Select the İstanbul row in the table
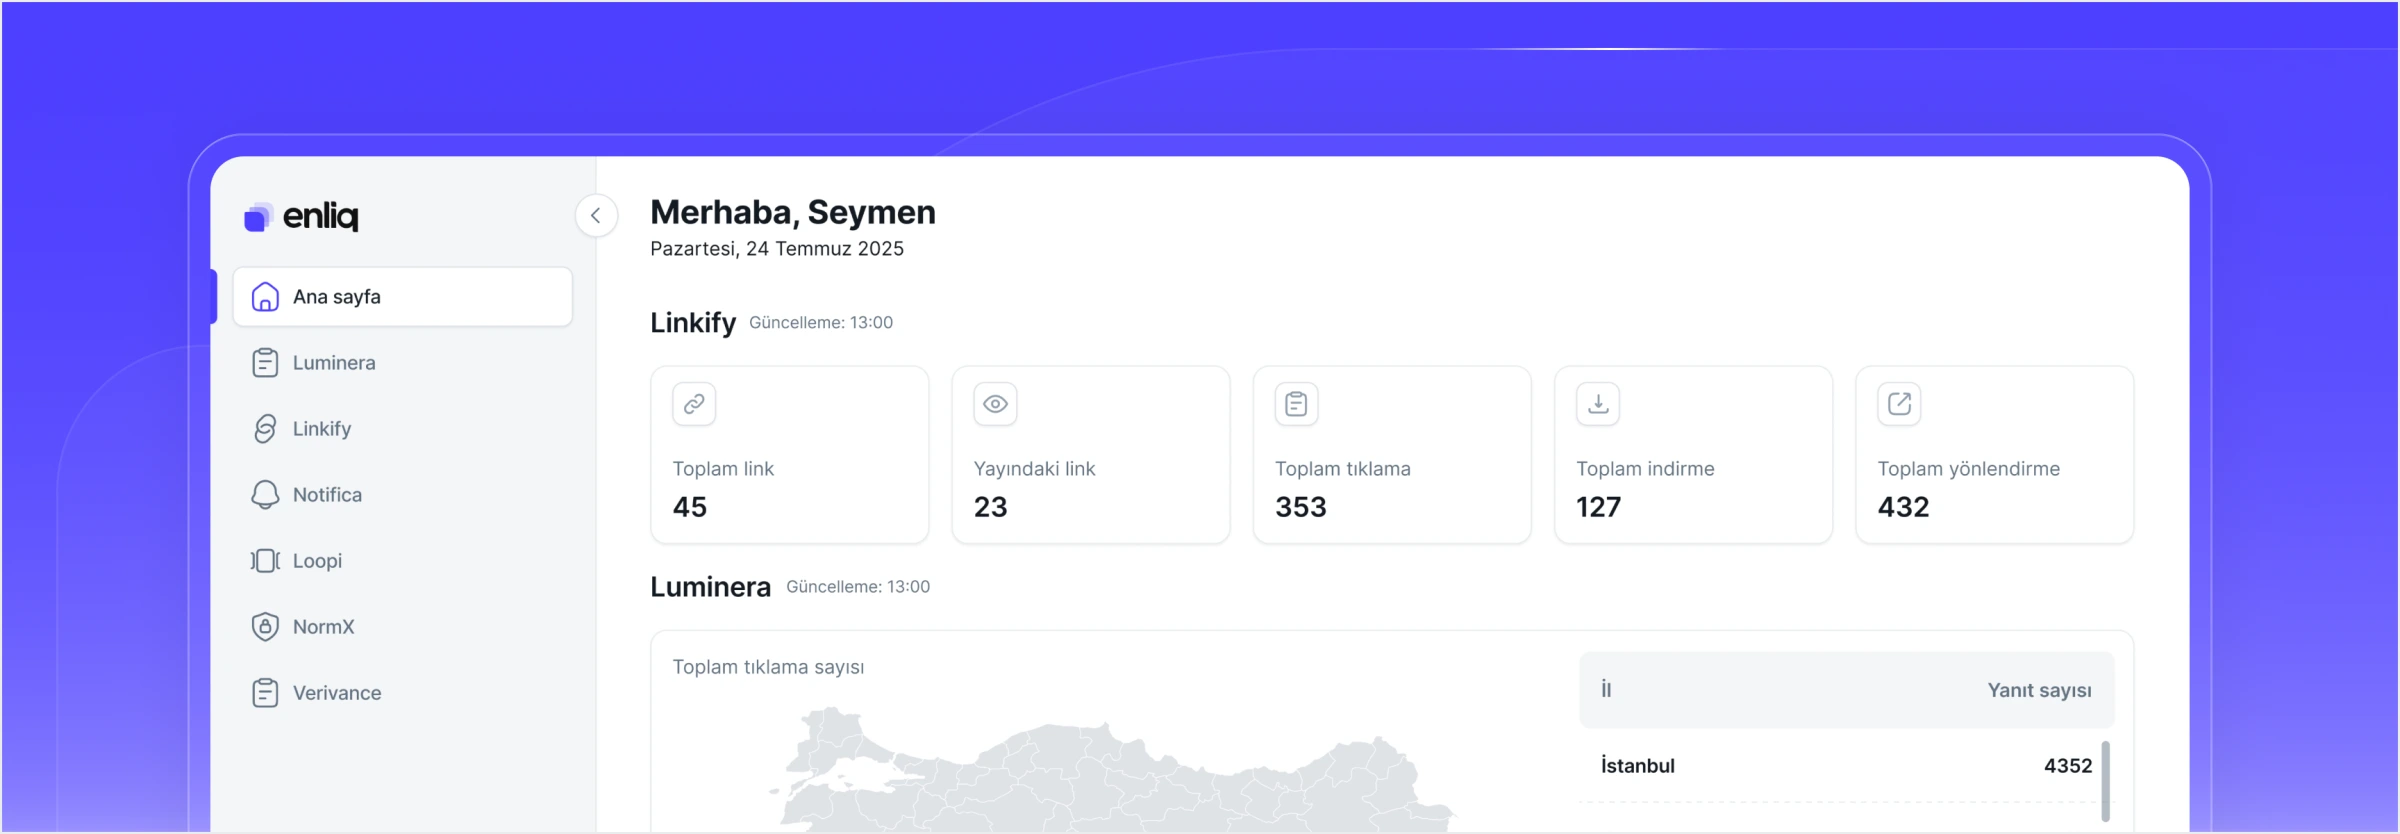 pyautogui.click(x=1846, y=766)
